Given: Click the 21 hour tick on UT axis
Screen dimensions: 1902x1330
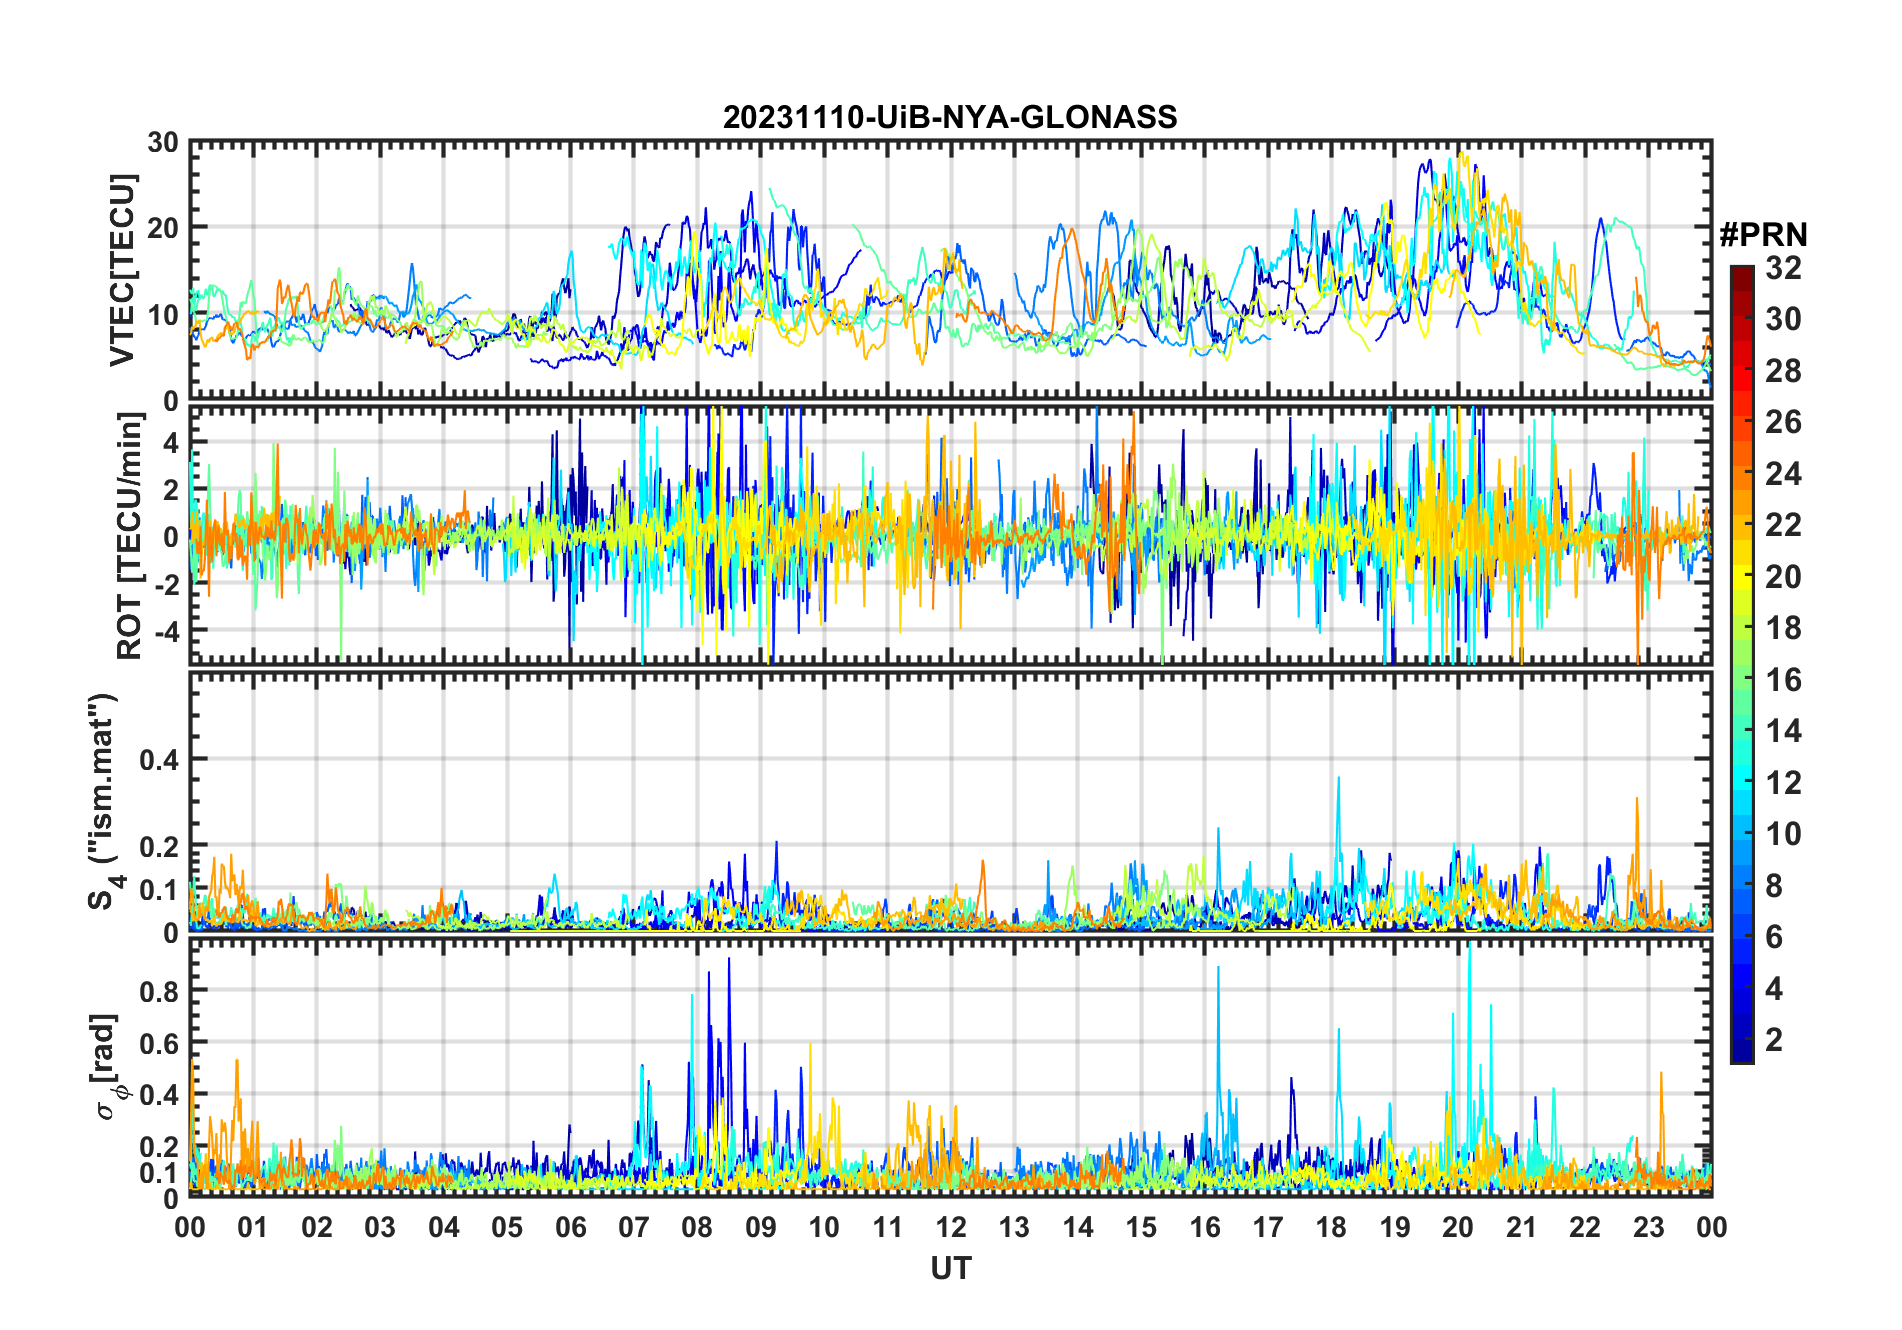Looking at the screenshot, I should click(1522, 1227).
